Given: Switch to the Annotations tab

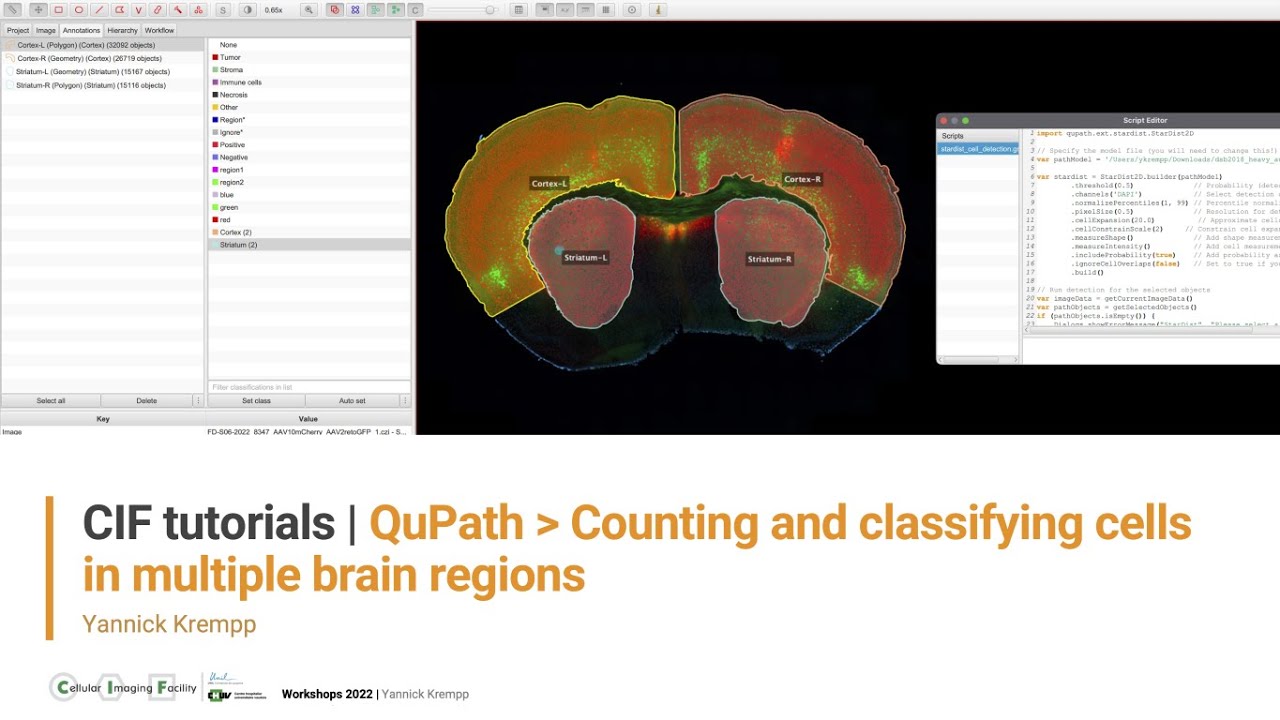Looking at the screenshot, I should click(82, 30).
